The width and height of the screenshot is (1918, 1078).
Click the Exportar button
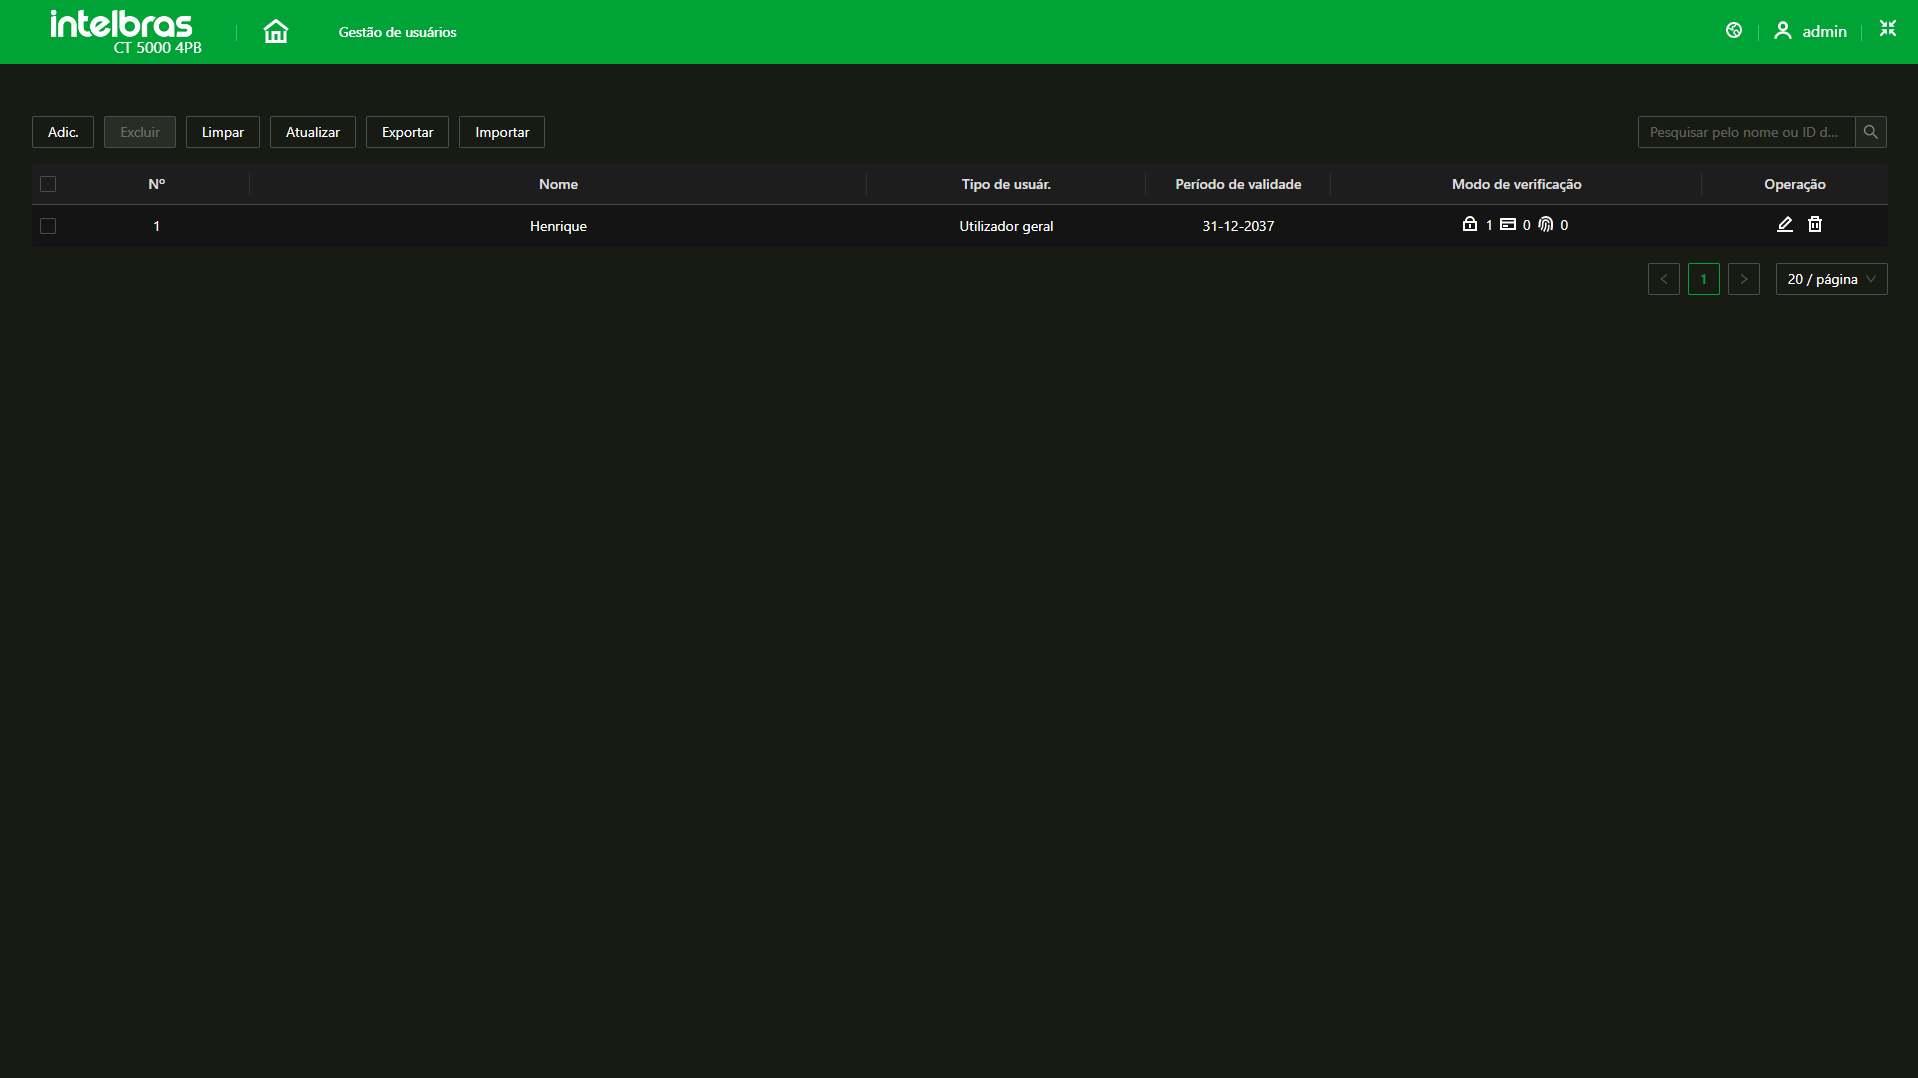point(407,132)
